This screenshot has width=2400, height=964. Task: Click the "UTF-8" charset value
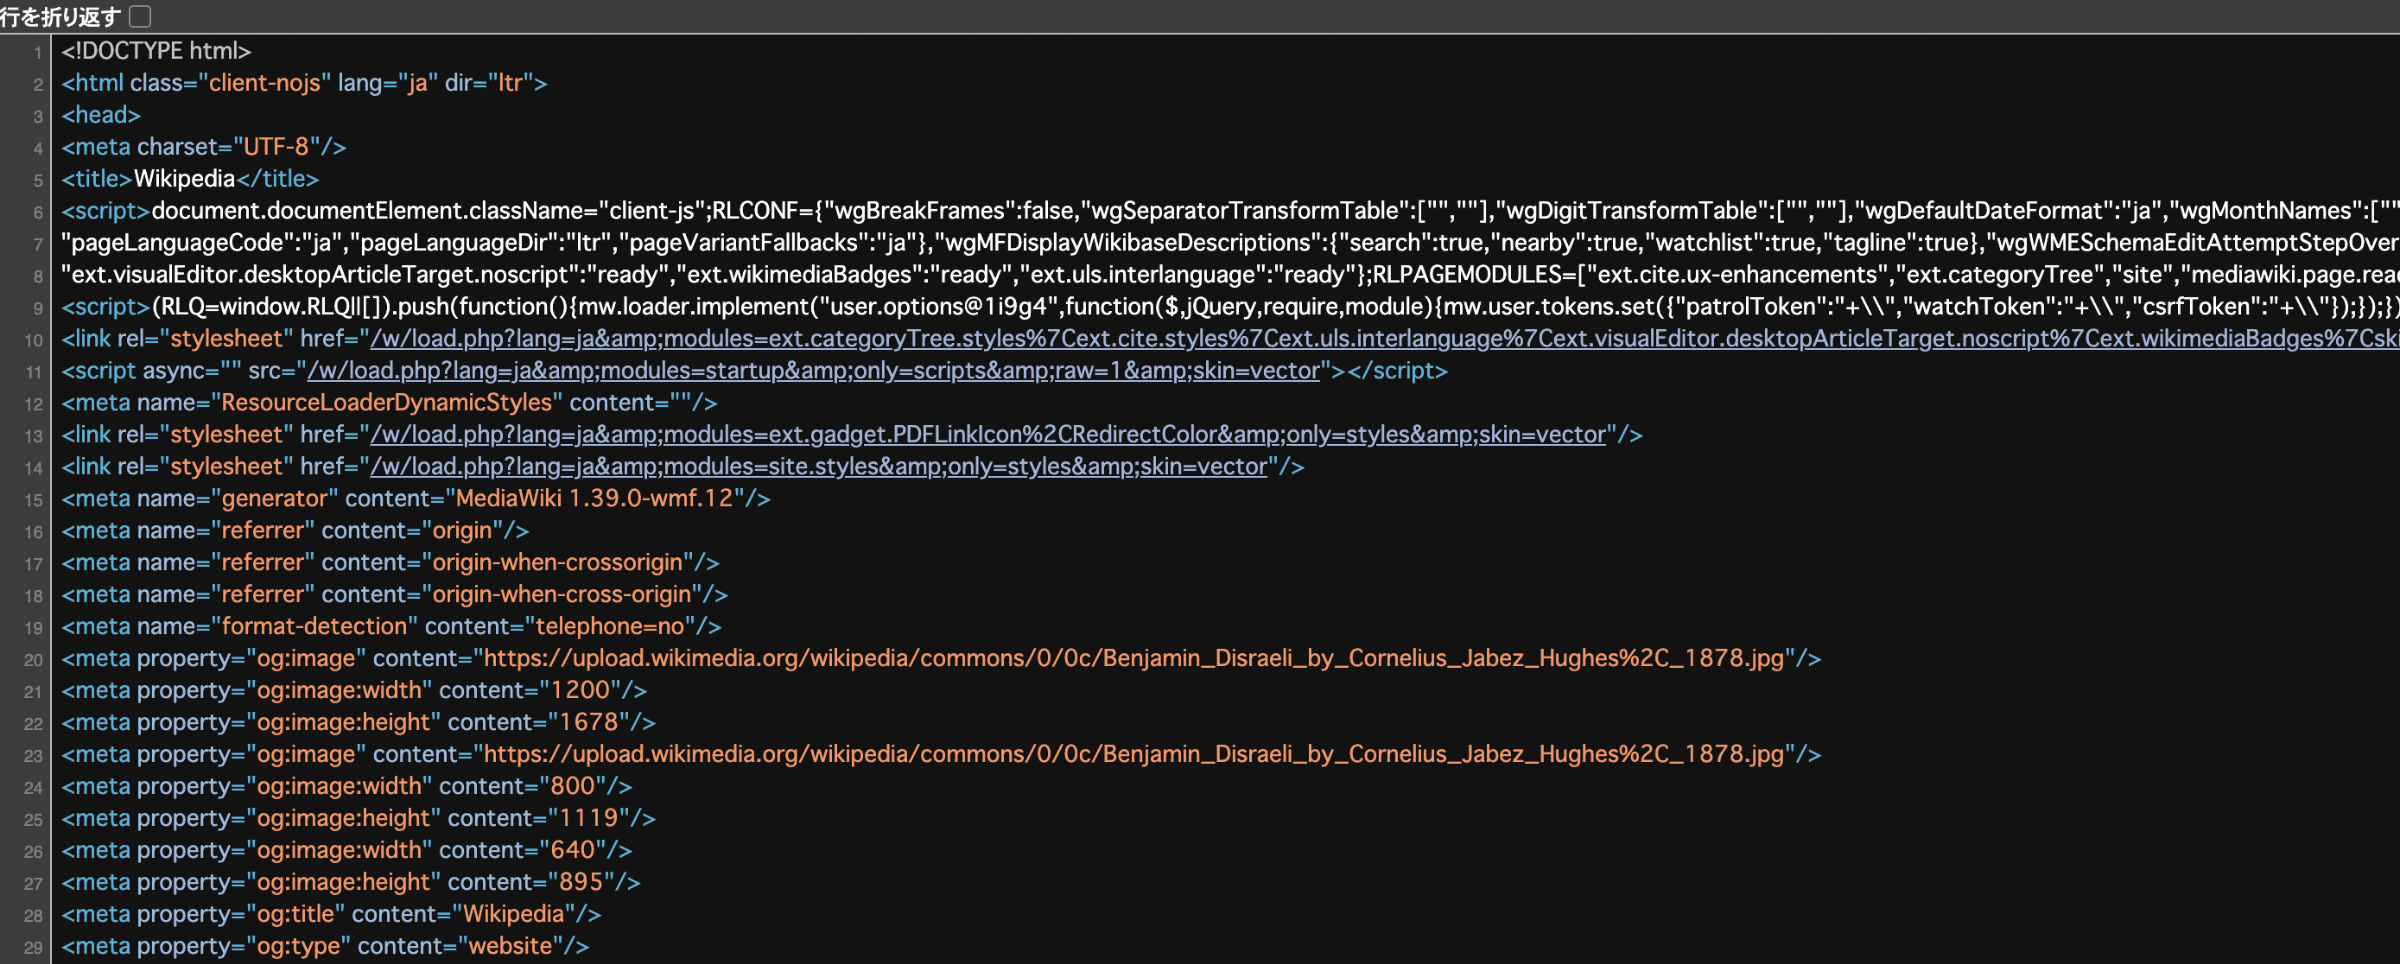[276, 147]
